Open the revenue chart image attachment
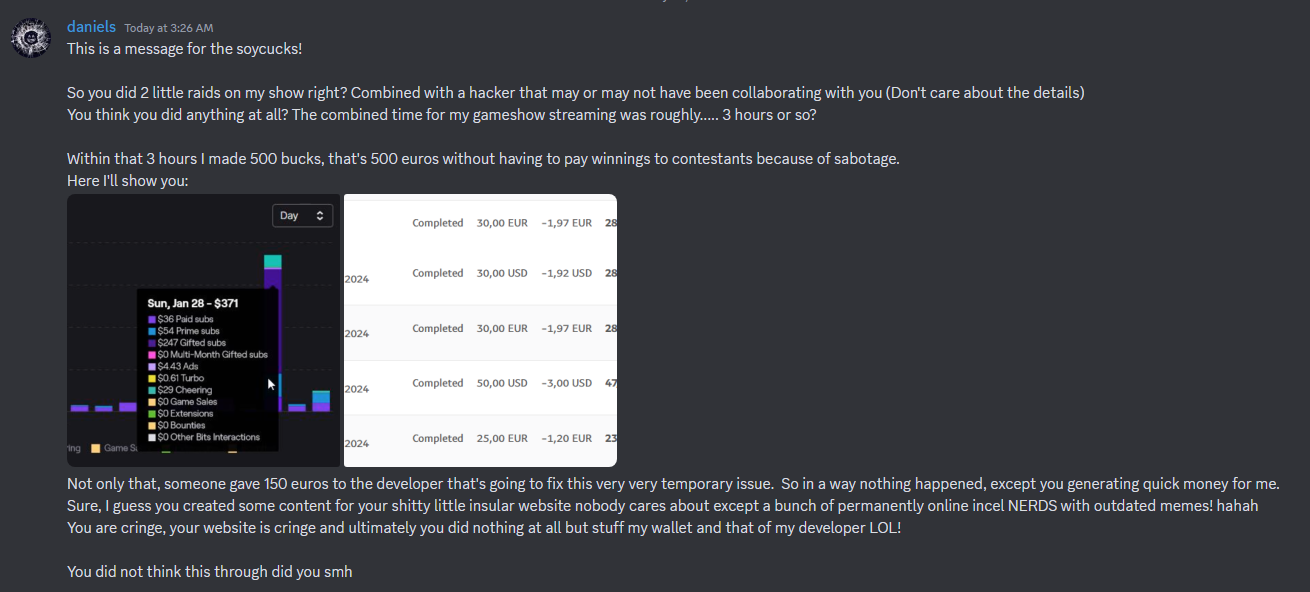This screenshot has height=592, width=1310. (204, 330)
